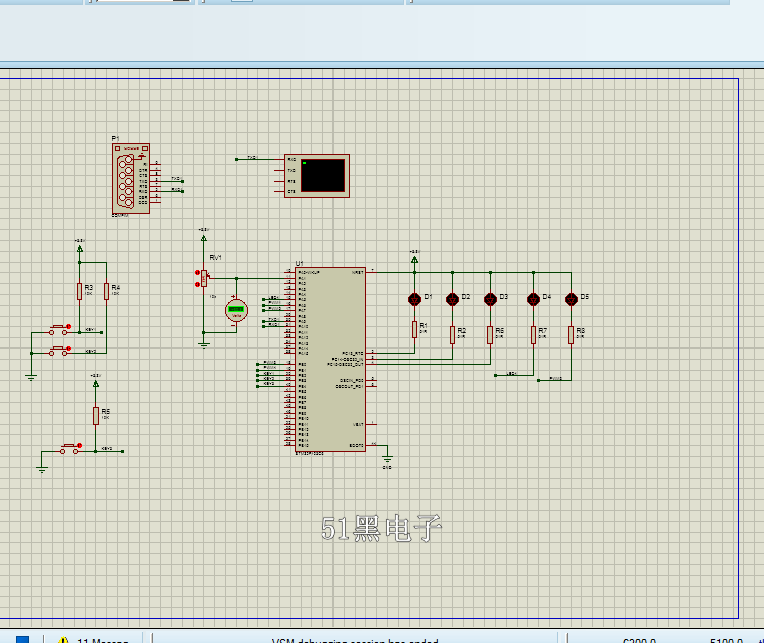
Task: Select the power terminal above RV1
Action: pyautogui.click(x=204, y=237)
